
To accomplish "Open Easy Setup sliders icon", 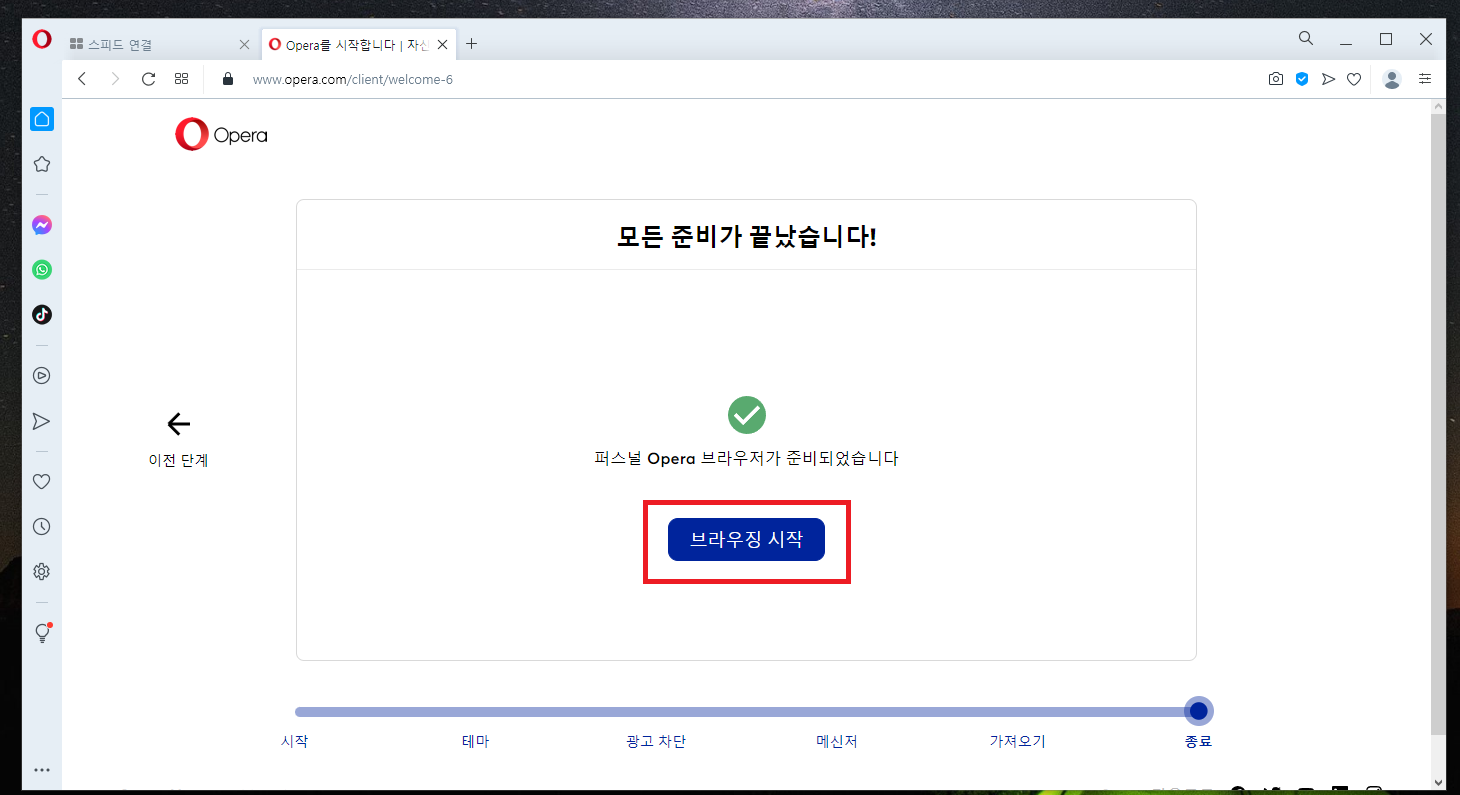I will (1426, 79).
